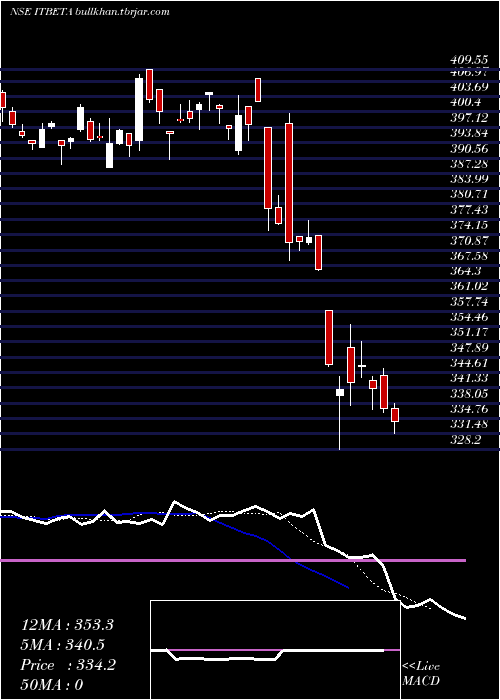Click the last red candlestick on the chart

pos(395,415)
